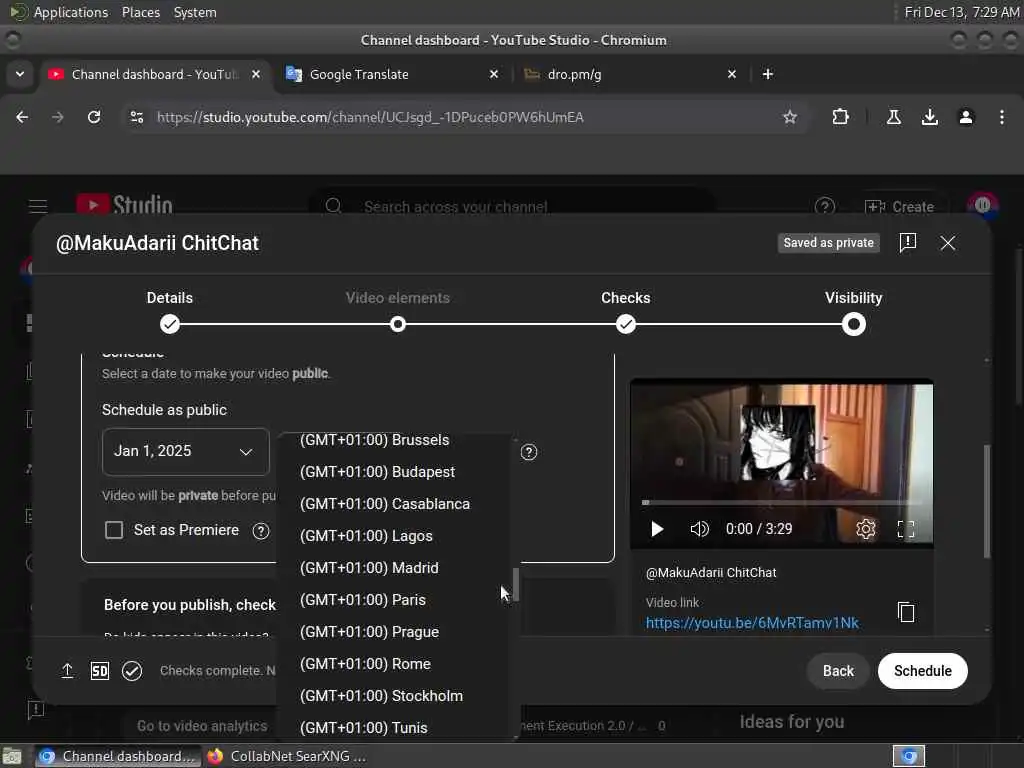Open the Places menu in top panel

[x=141, y=12]
